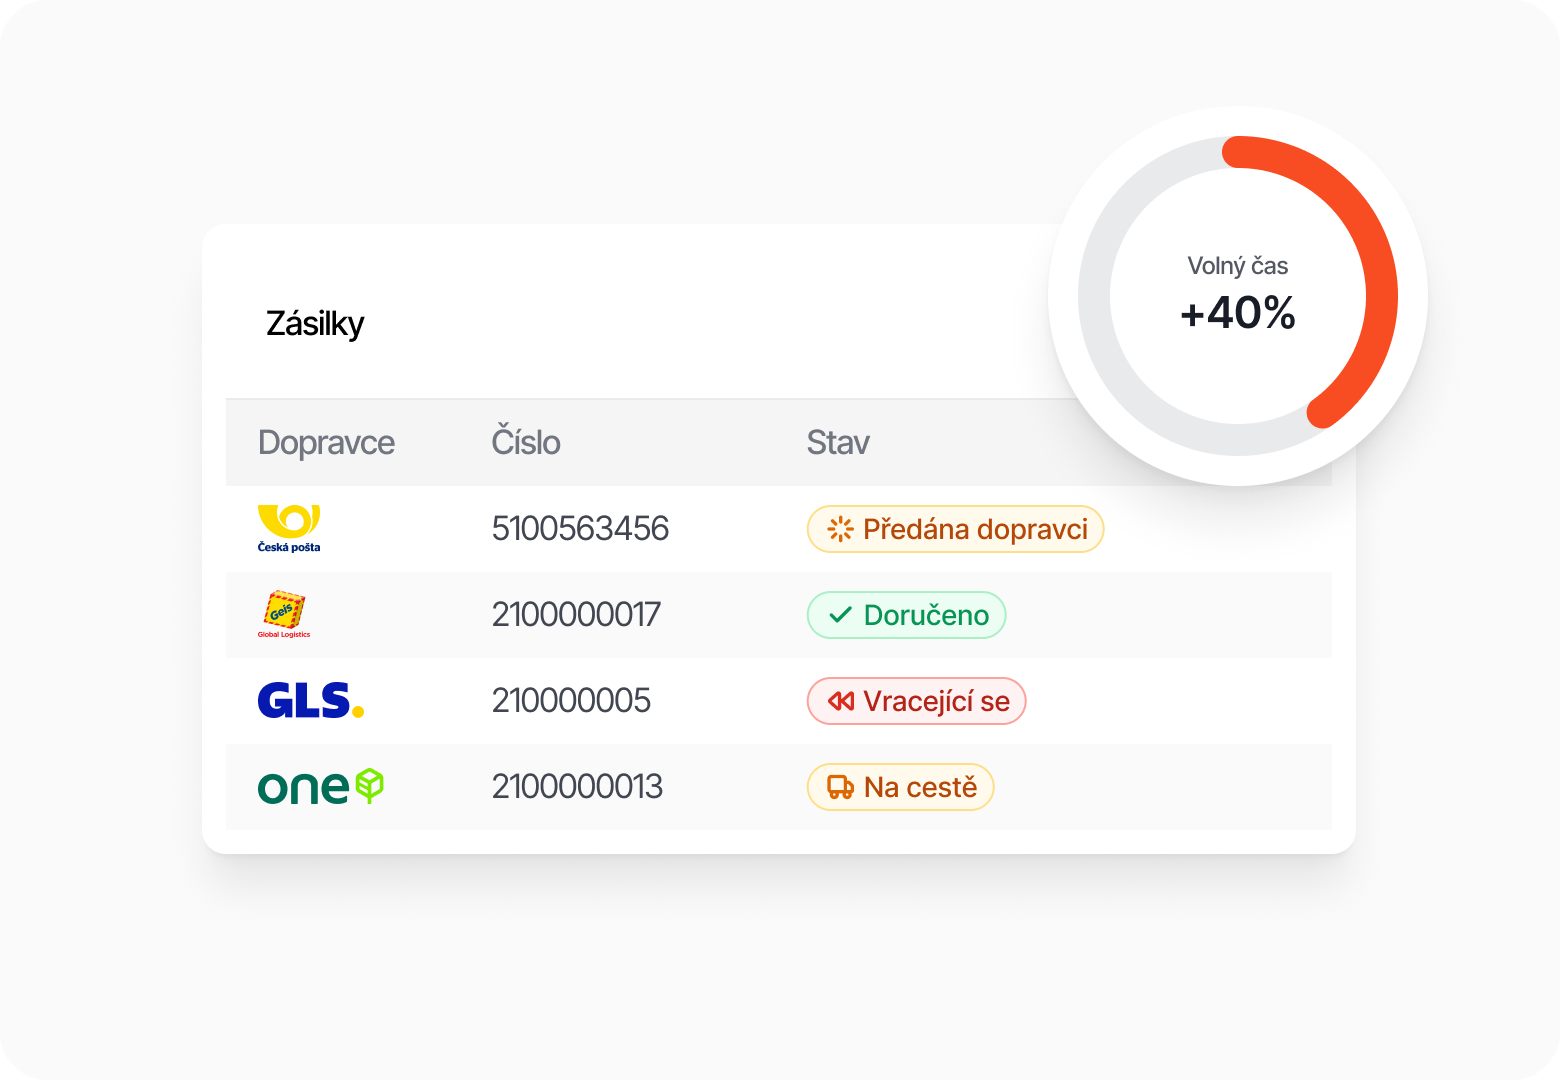The height and width of the screenshot is (1080, 1560).
Task: Click the Stav column header
Action: tap(838, 442)
